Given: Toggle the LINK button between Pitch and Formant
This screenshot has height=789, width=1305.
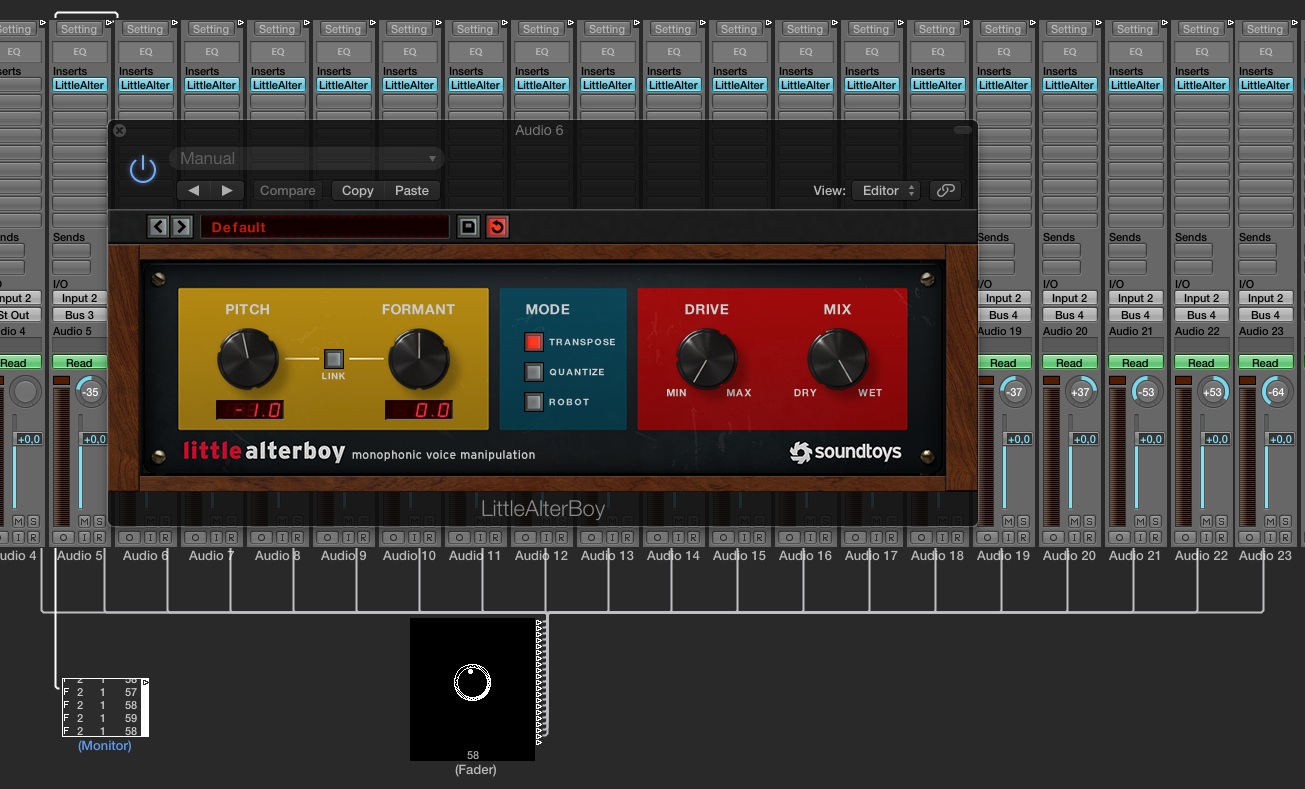Looking at the screenshot, I should (x=334, y=358).
